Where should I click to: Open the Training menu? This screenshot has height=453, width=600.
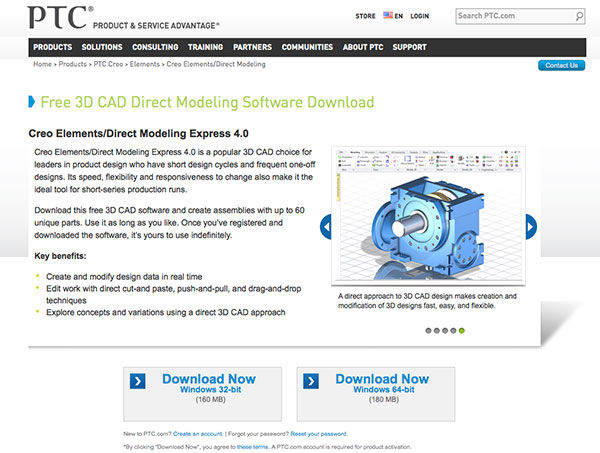[x=205, y=47]
